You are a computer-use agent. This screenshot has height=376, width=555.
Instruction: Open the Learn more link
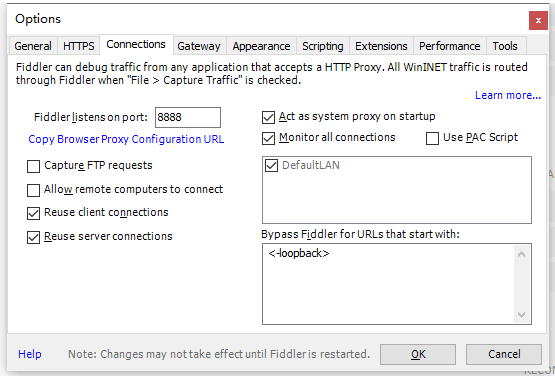tap(508, 95)
